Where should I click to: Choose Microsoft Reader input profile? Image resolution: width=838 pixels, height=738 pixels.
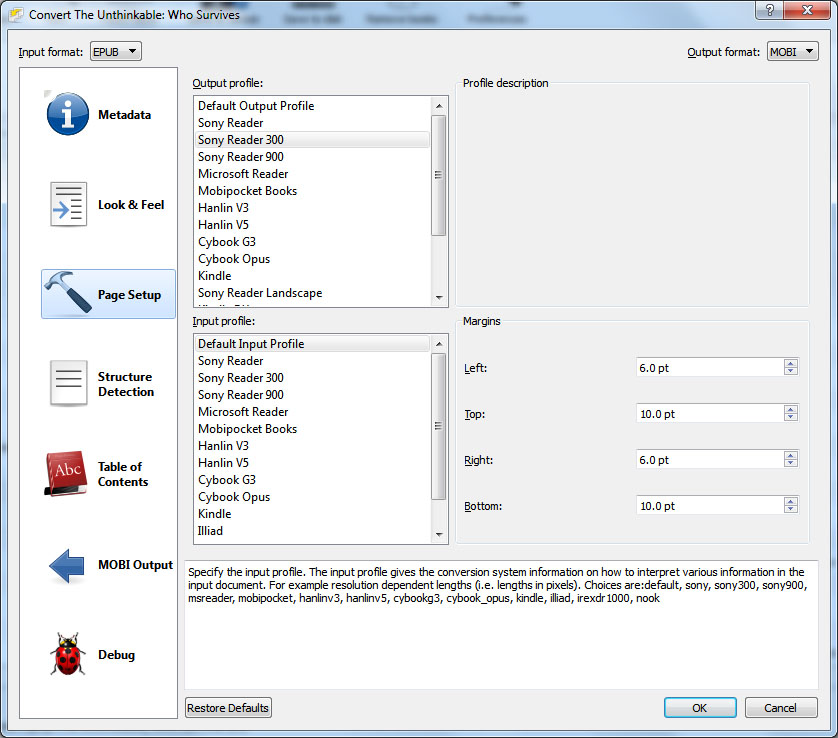coord(312,412)
